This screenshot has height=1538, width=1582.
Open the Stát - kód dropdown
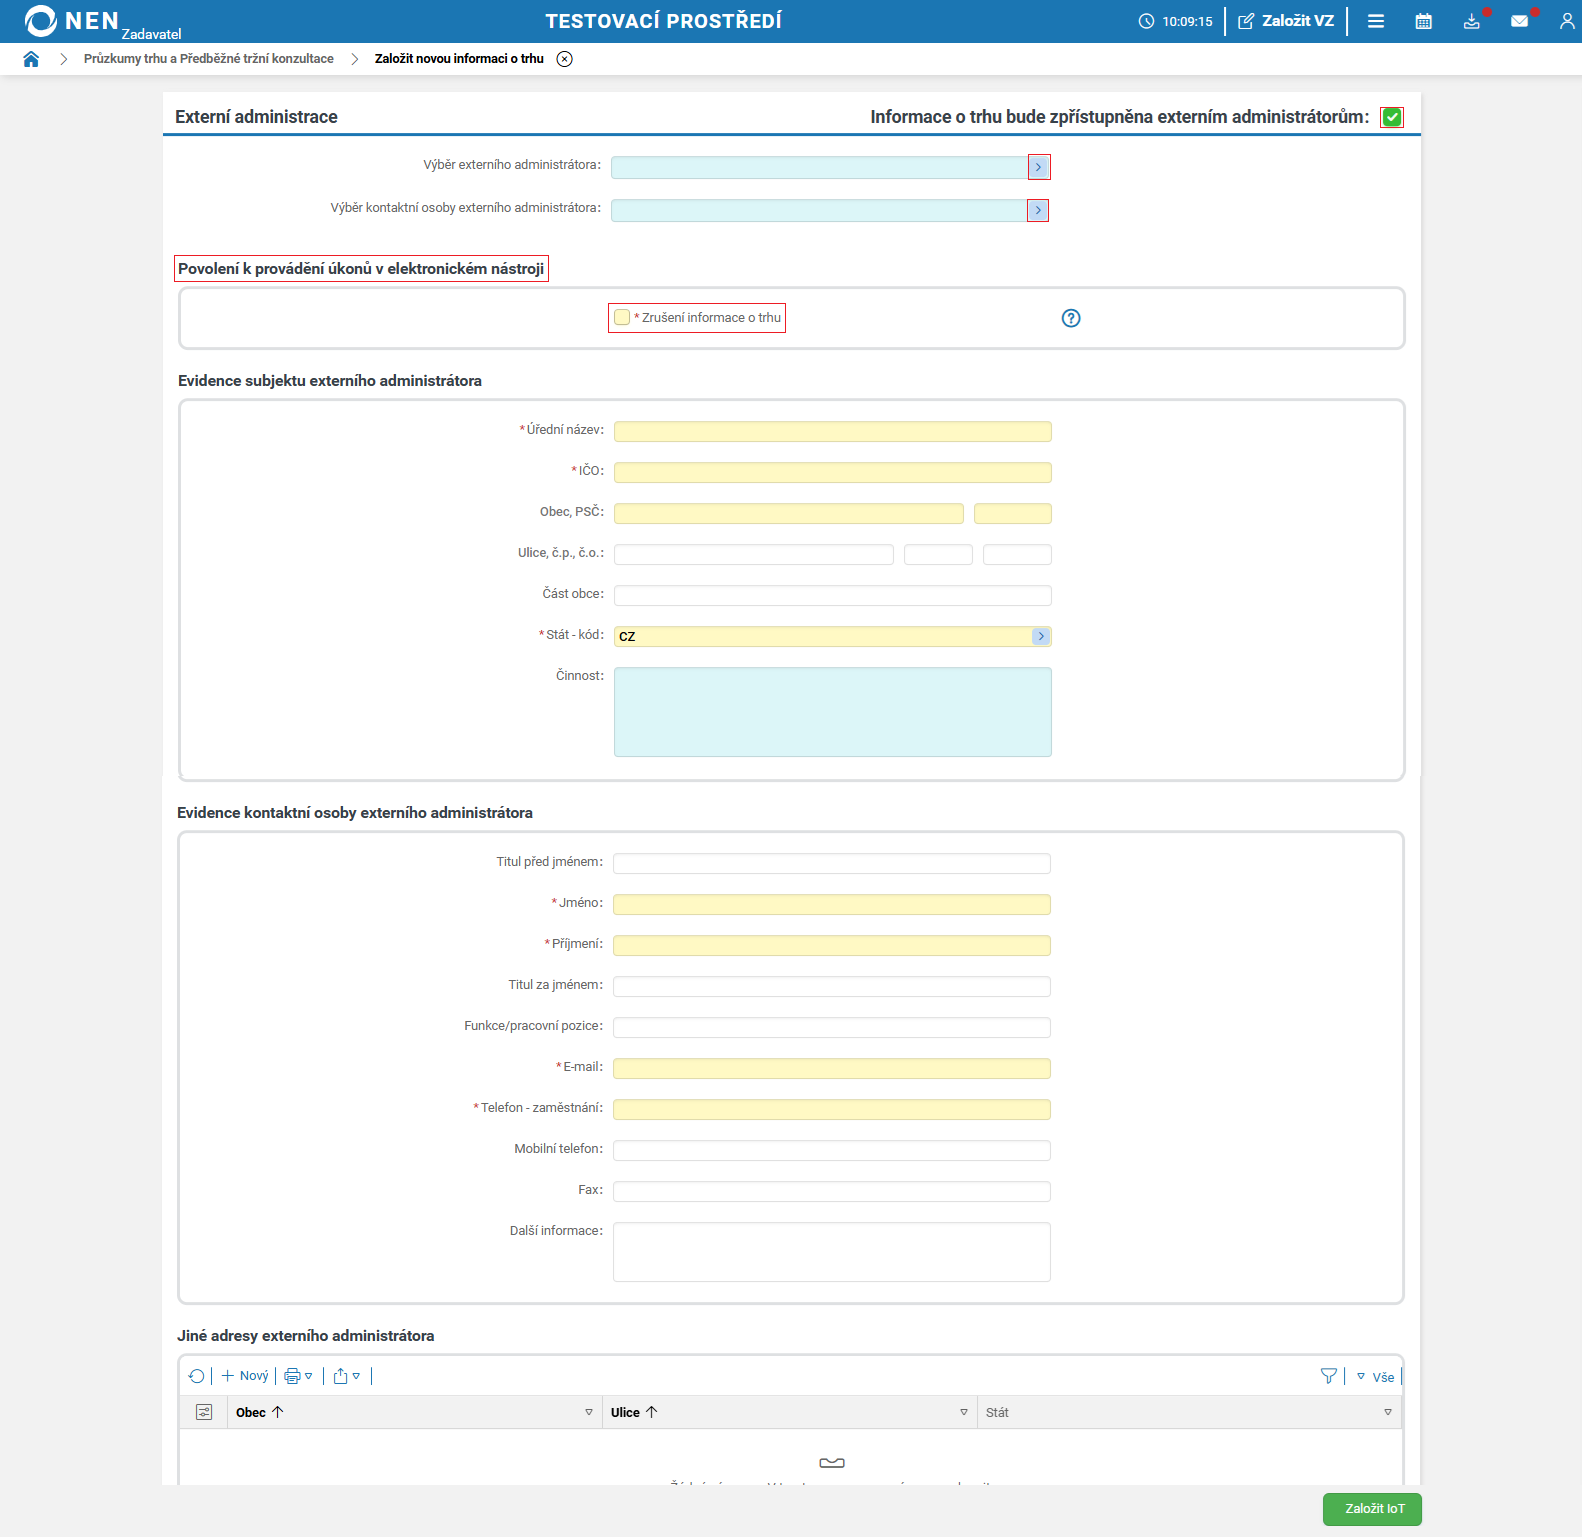point(1040,636)
